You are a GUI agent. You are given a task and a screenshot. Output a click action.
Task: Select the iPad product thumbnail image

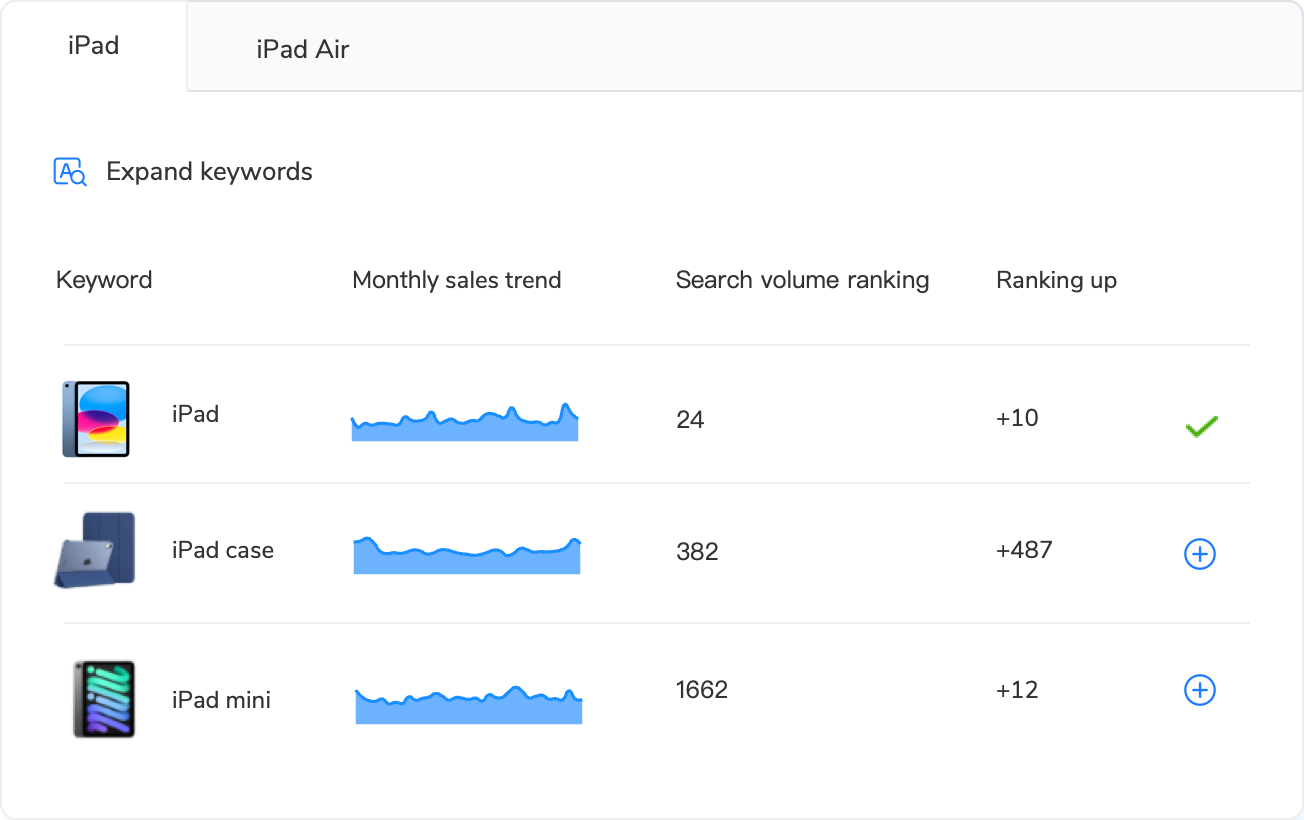pyautogui.click(x=97, y=418)
